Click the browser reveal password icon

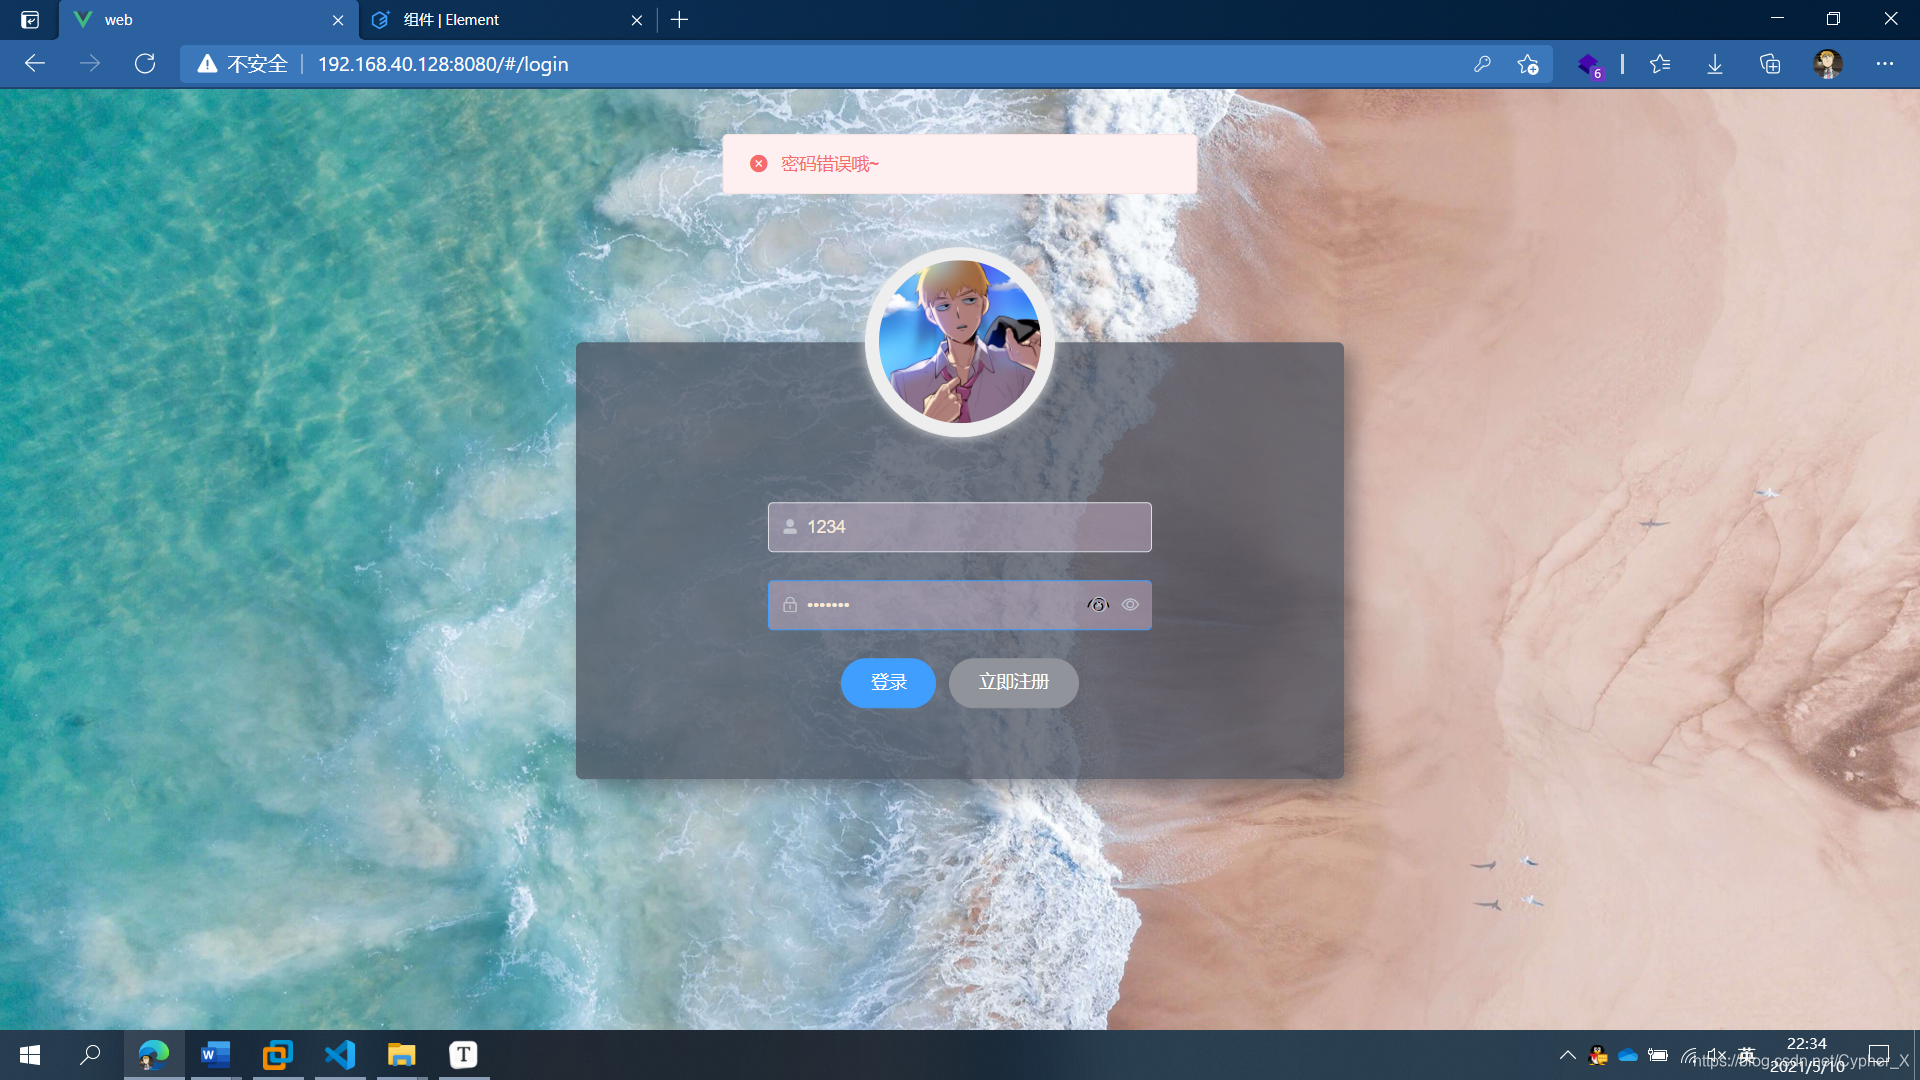point(1098,605)
